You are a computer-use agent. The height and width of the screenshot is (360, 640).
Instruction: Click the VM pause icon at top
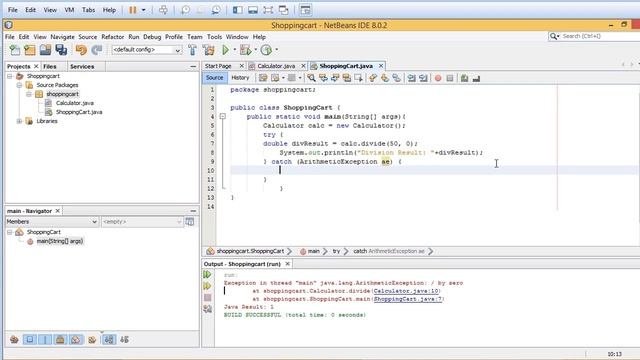coord(133,10)
